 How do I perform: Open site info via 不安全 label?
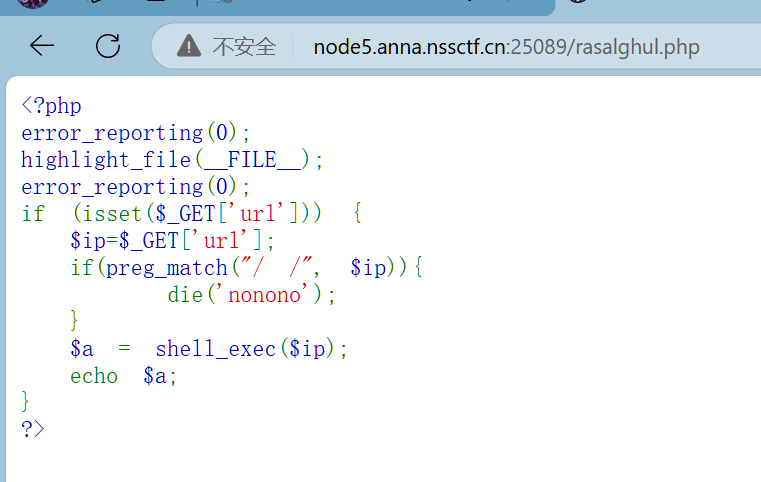[243, 47]
